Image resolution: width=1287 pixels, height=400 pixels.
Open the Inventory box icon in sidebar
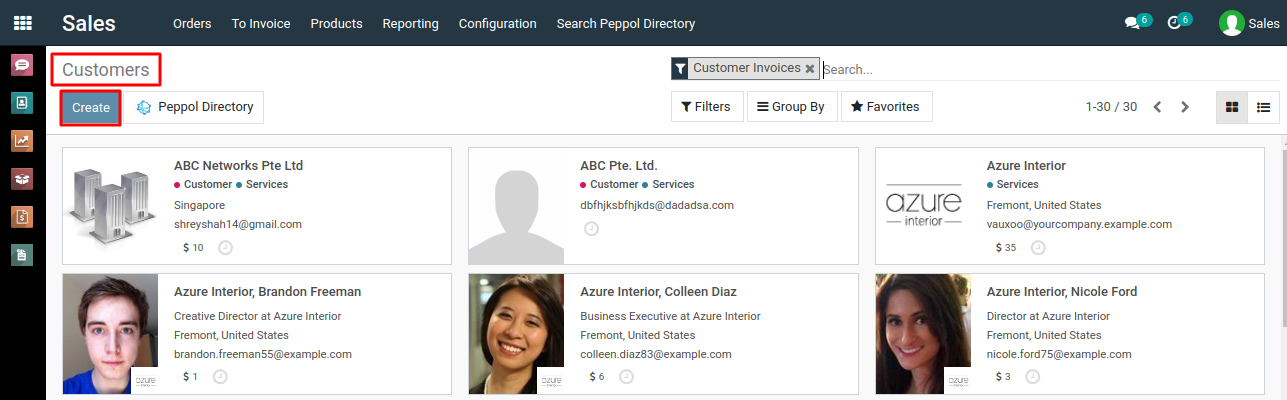coord(22,178)
